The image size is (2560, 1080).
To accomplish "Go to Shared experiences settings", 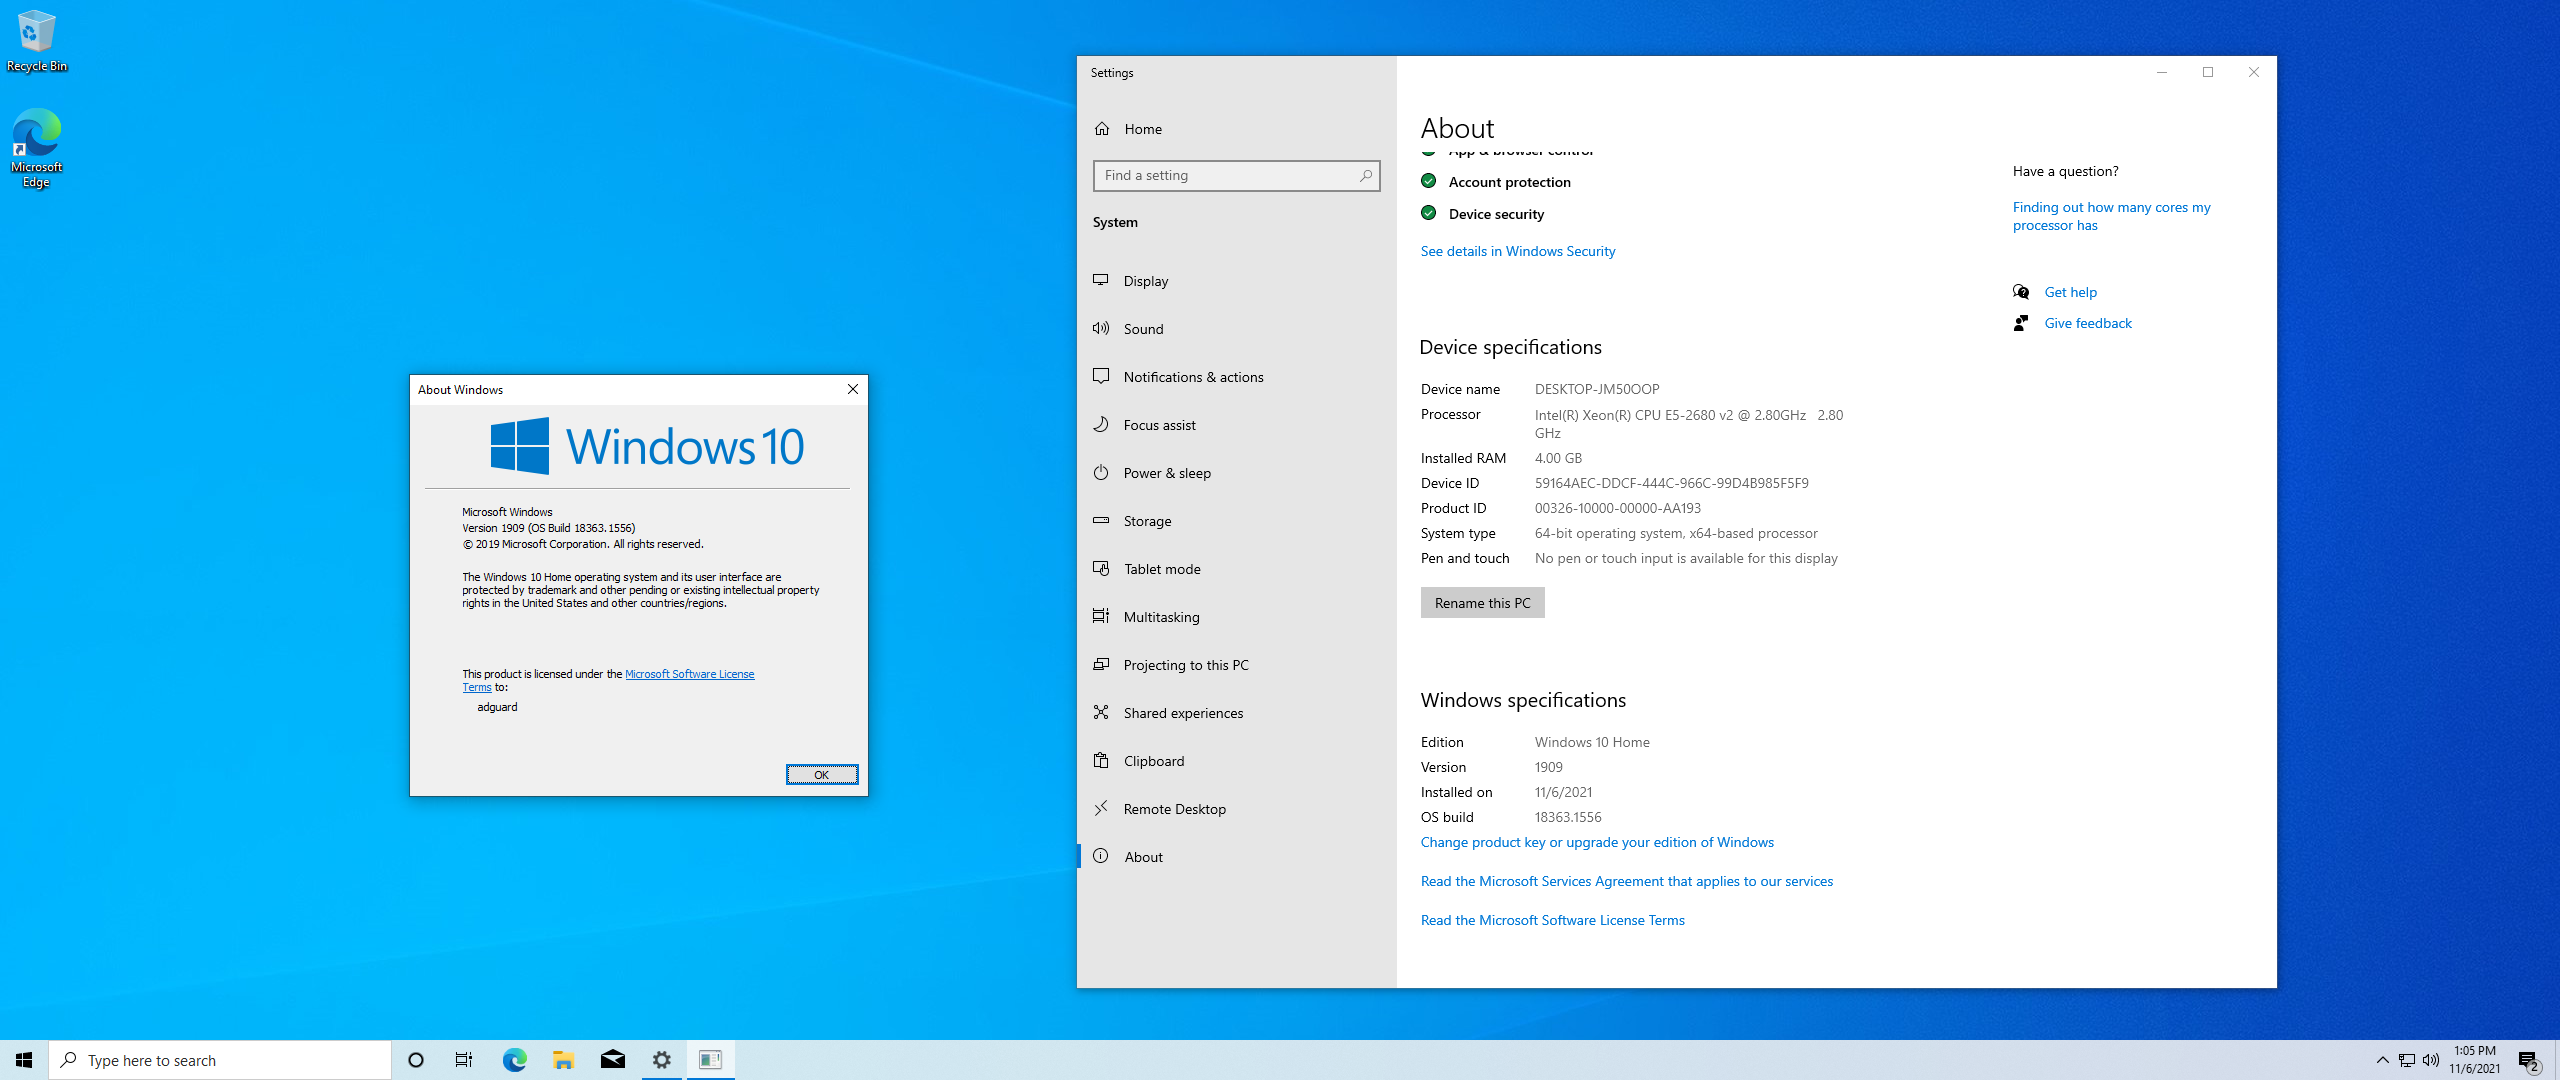I will click(1236, 713).
